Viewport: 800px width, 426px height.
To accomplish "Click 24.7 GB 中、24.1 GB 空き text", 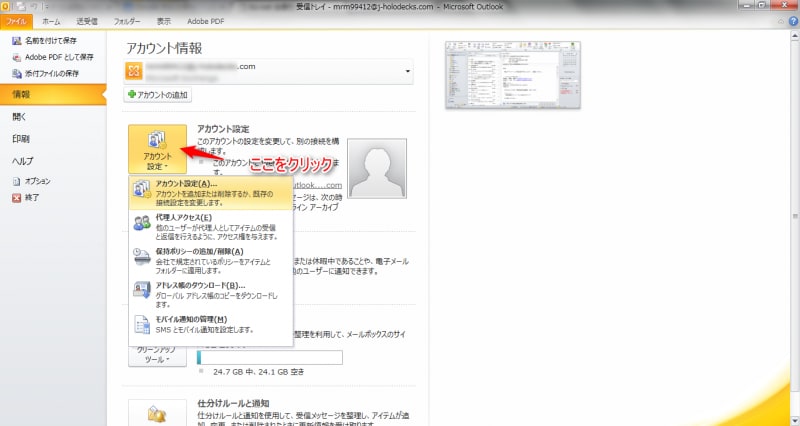I will point(258,372).
